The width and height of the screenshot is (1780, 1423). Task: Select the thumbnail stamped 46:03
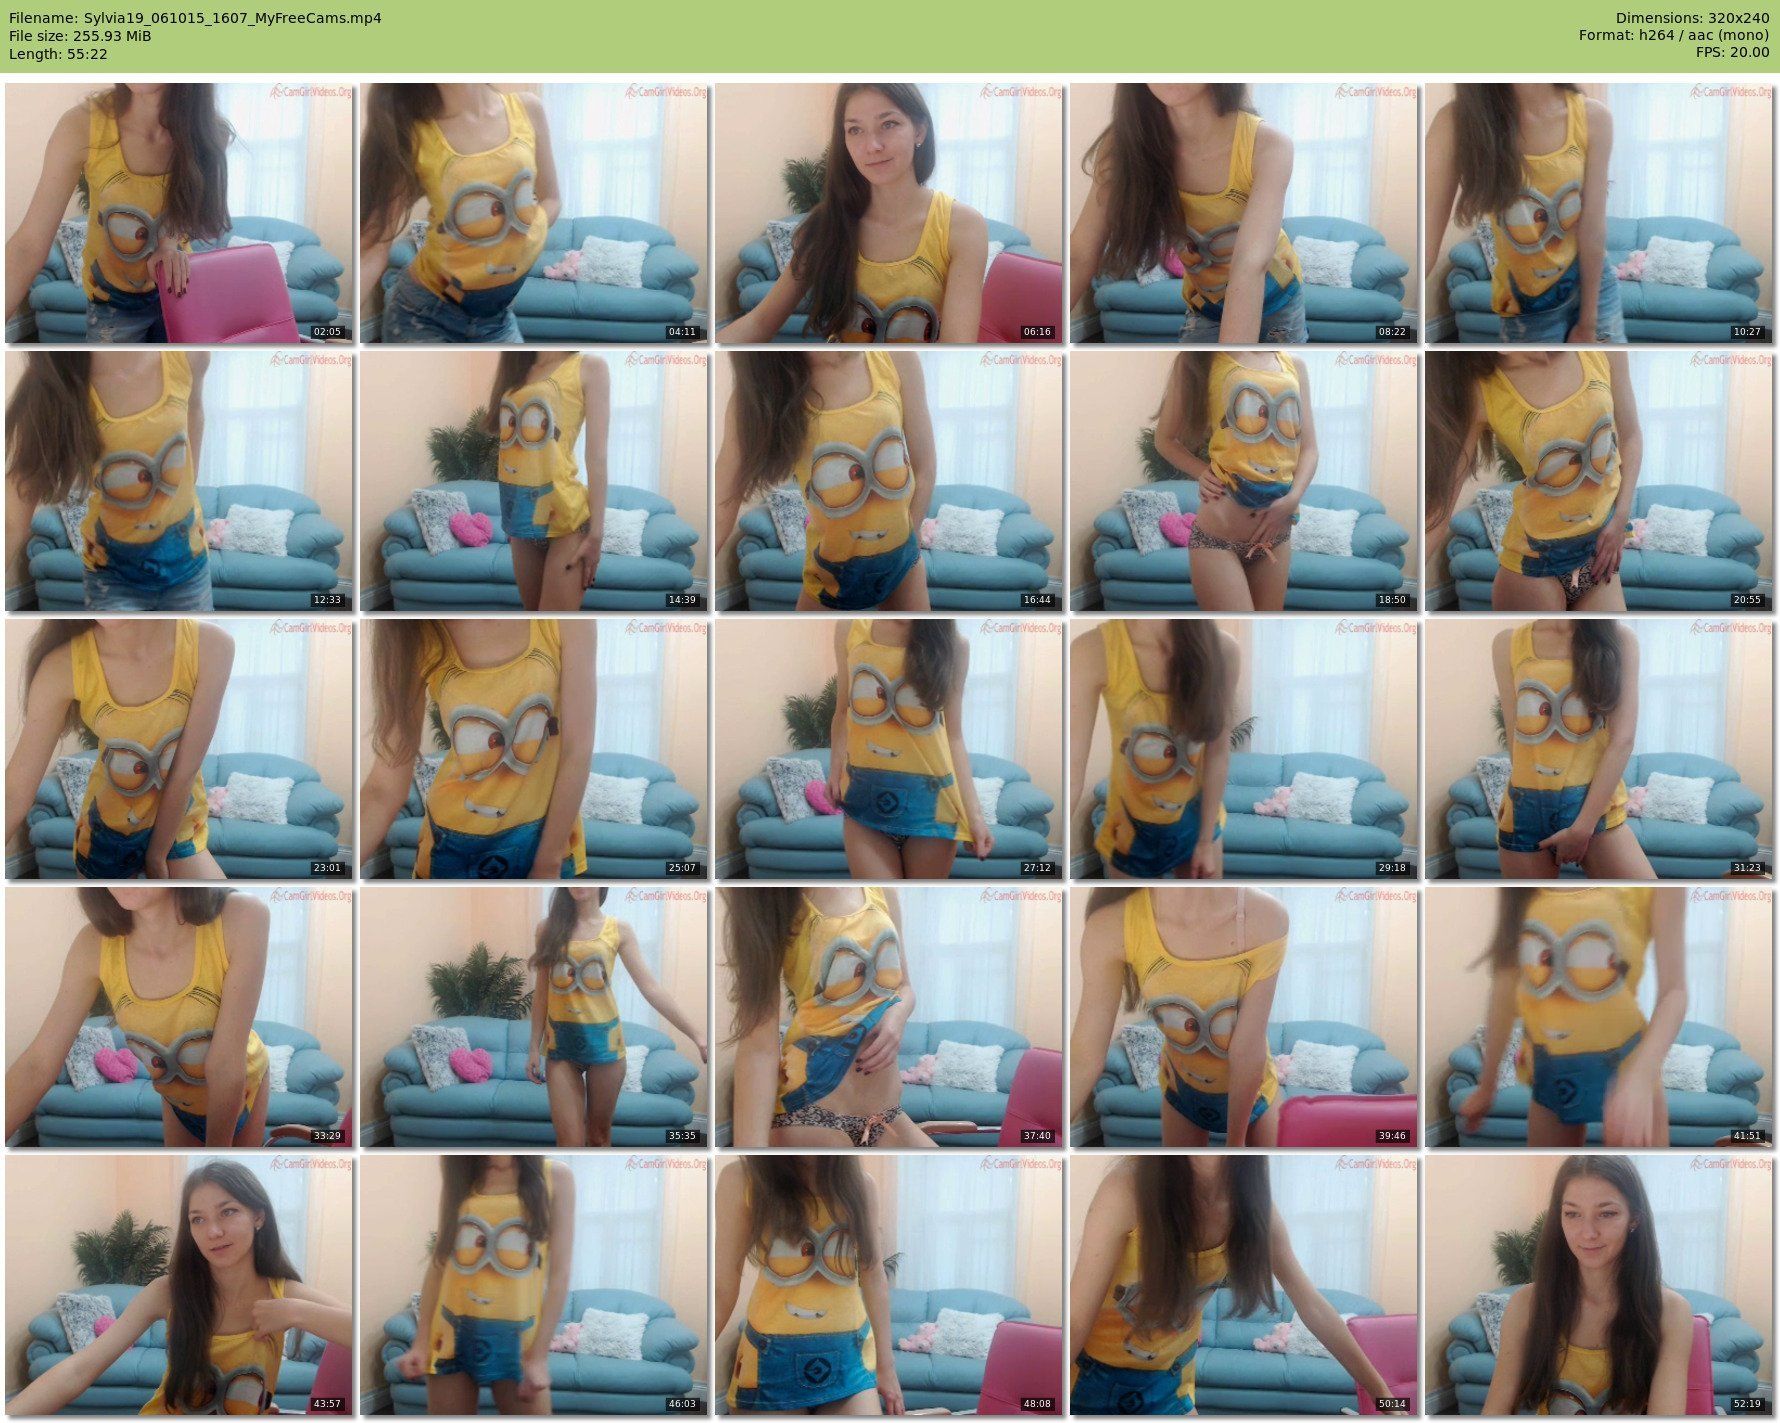coord(534,1285)
